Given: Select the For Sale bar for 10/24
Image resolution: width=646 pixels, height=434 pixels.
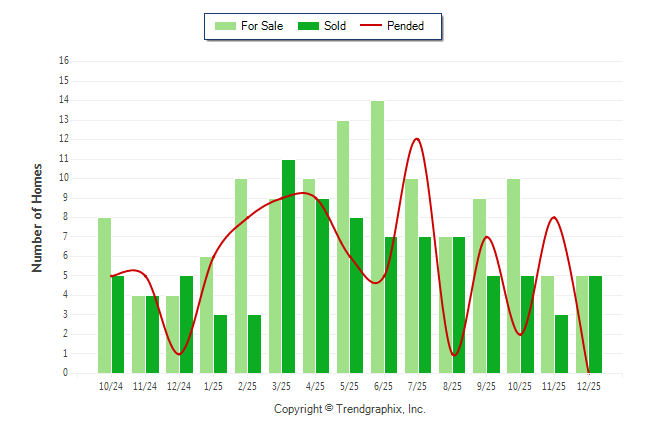Looking at the screenshot, I should tap(104, 295).
